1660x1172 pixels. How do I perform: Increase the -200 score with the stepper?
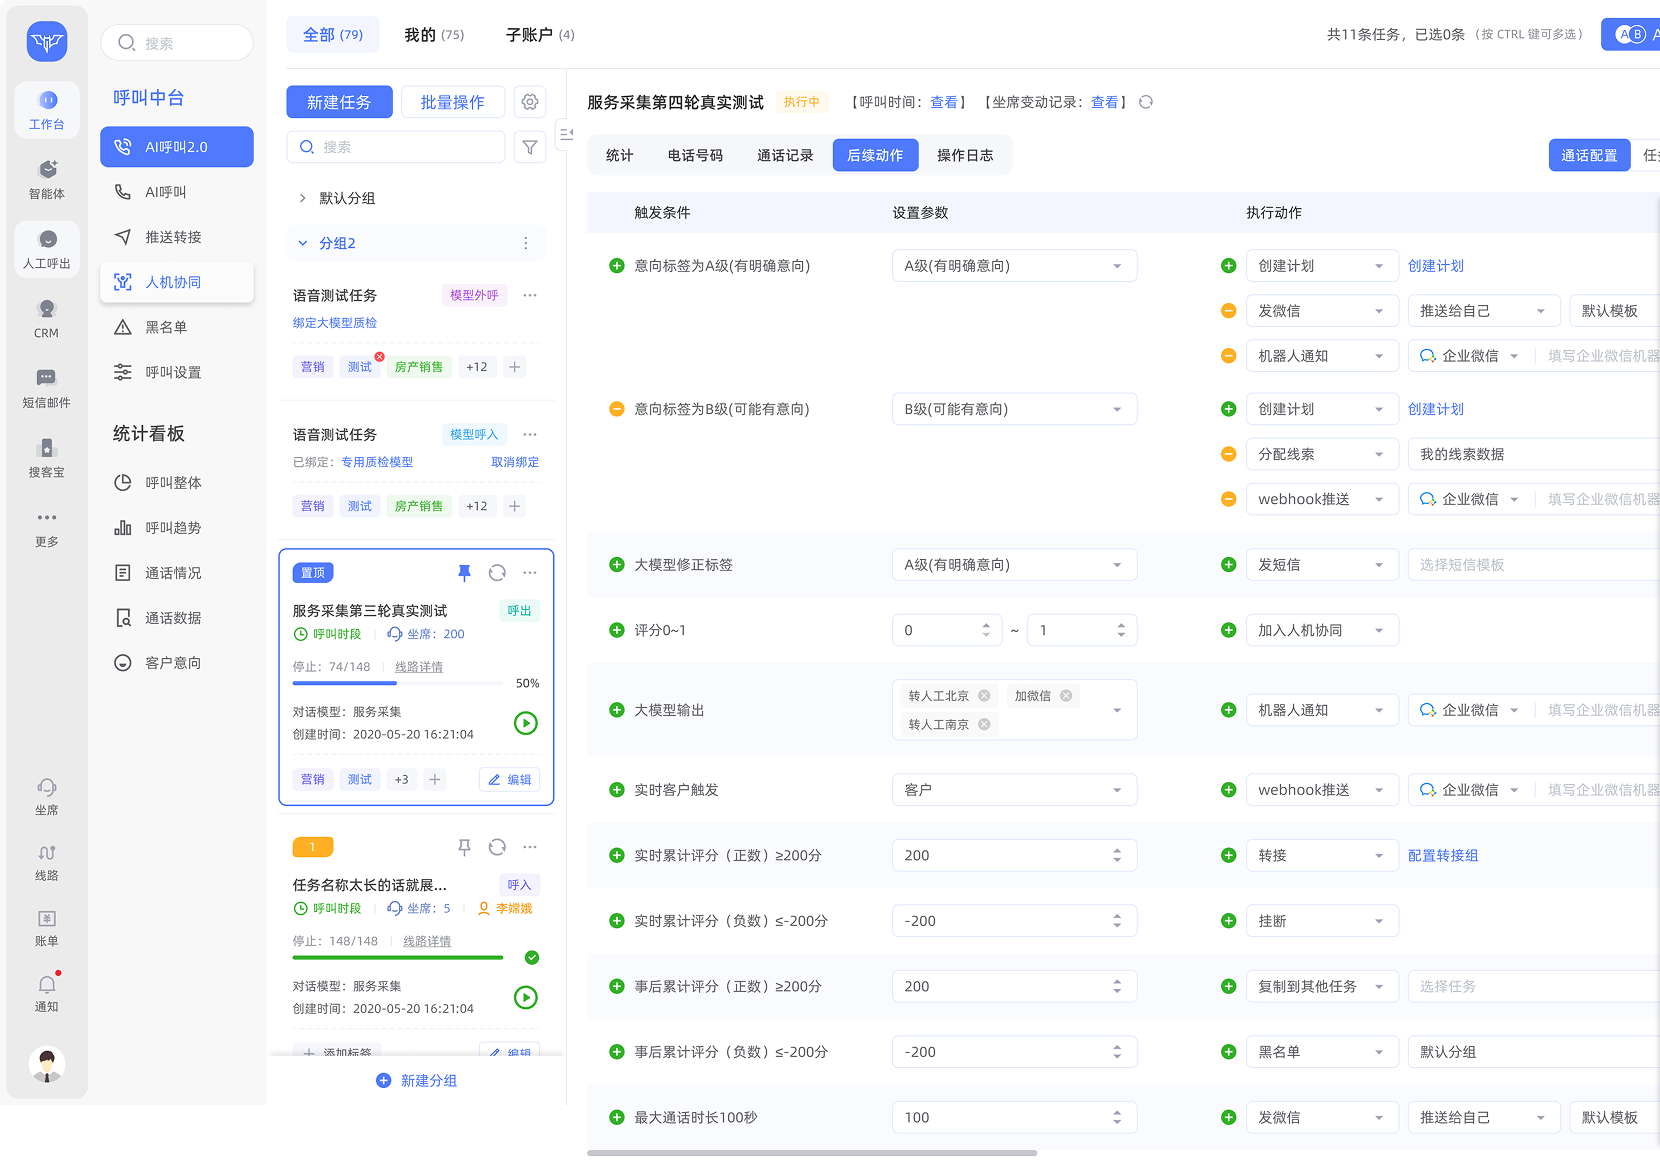tap(1117, 915)
